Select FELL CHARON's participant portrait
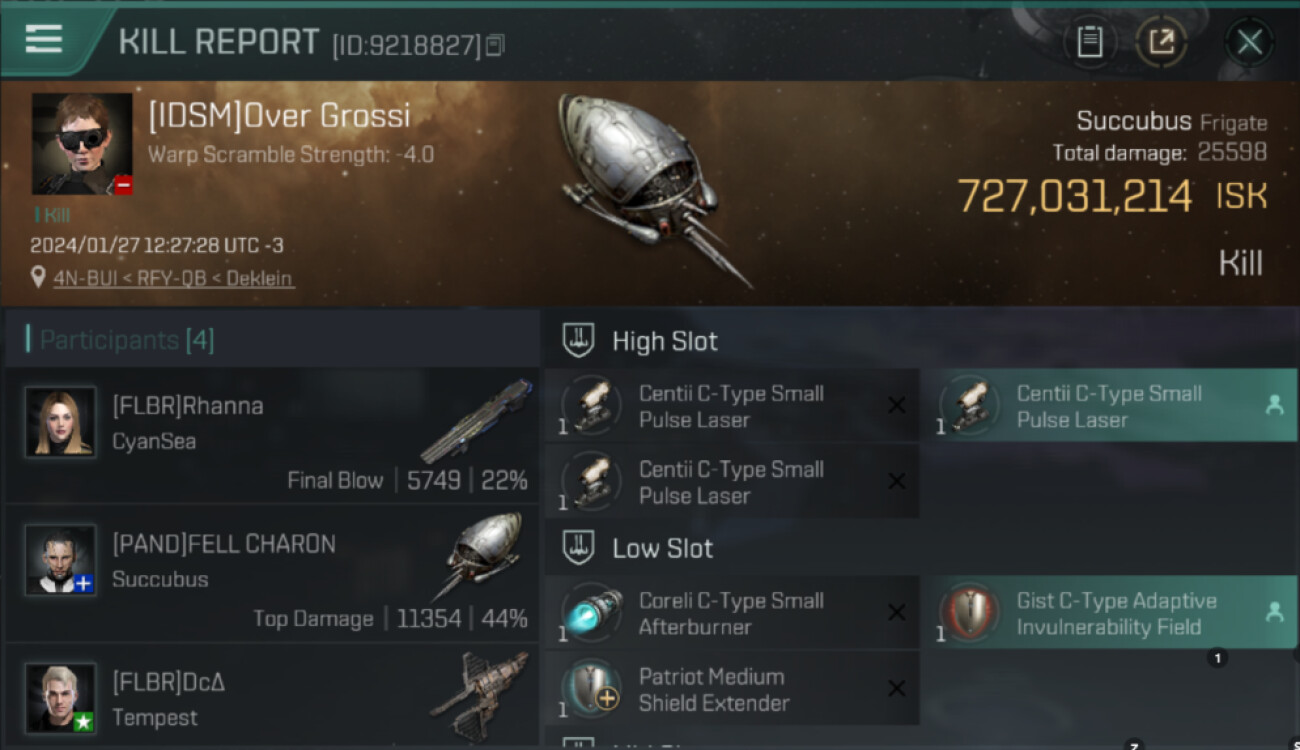The height and width of the screenshot is (750, 1300). (61, 560)
